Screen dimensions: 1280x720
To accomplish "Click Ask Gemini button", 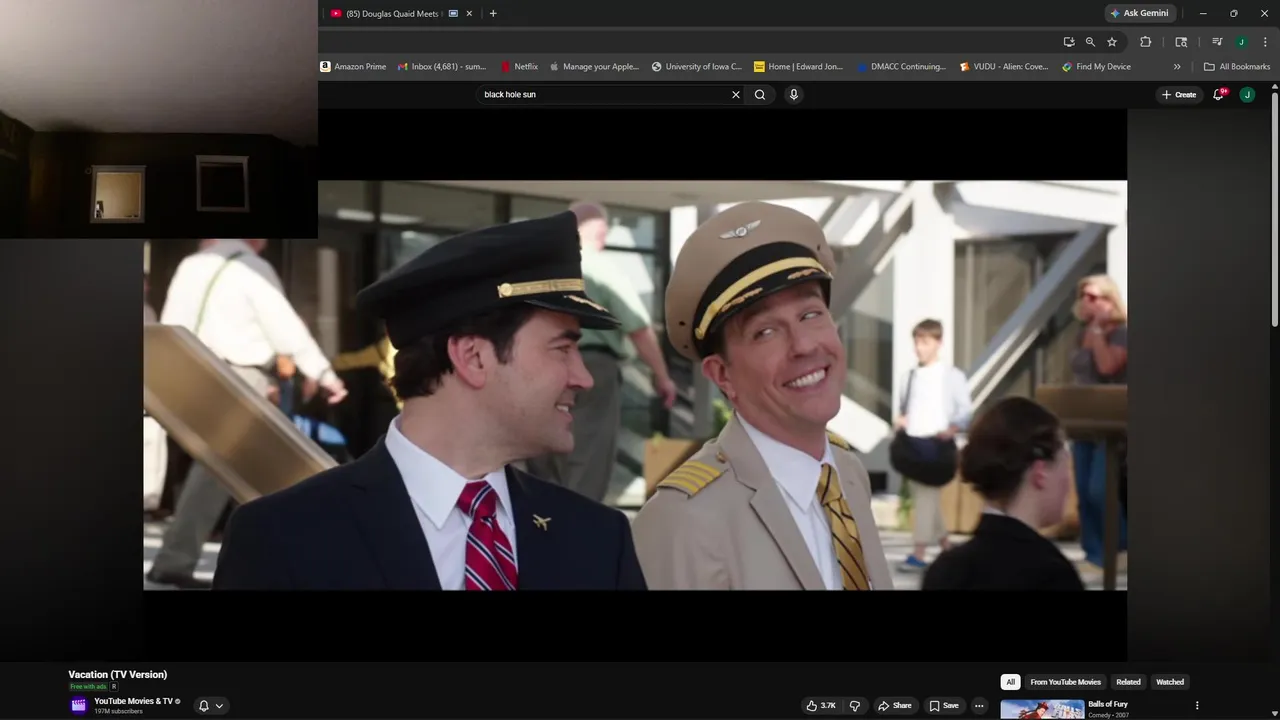I will tap(1139, 13).
